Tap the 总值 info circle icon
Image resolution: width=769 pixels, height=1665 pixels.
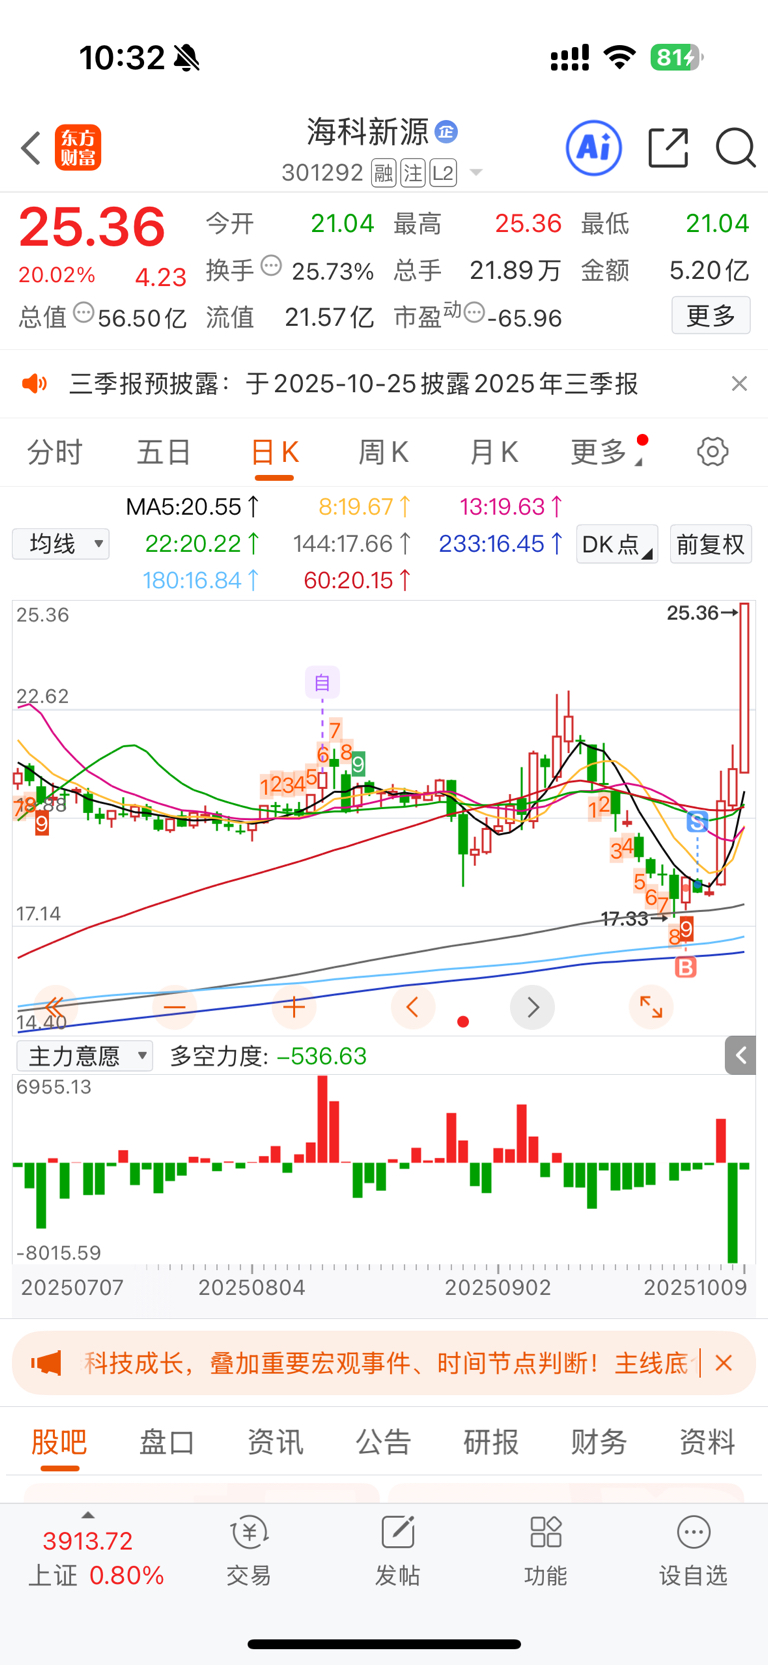[x=84, y=313]
